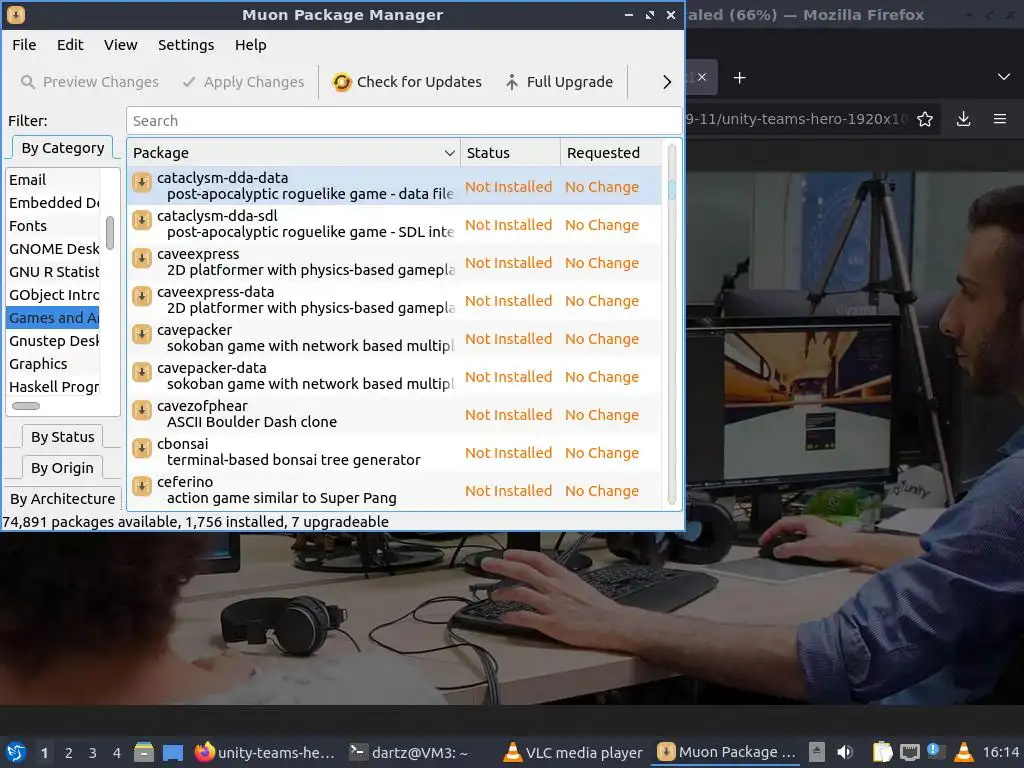Switch to workspace 4 on the panel
1024x768 pixels.
pyautogui.click(x=117, y=753)
